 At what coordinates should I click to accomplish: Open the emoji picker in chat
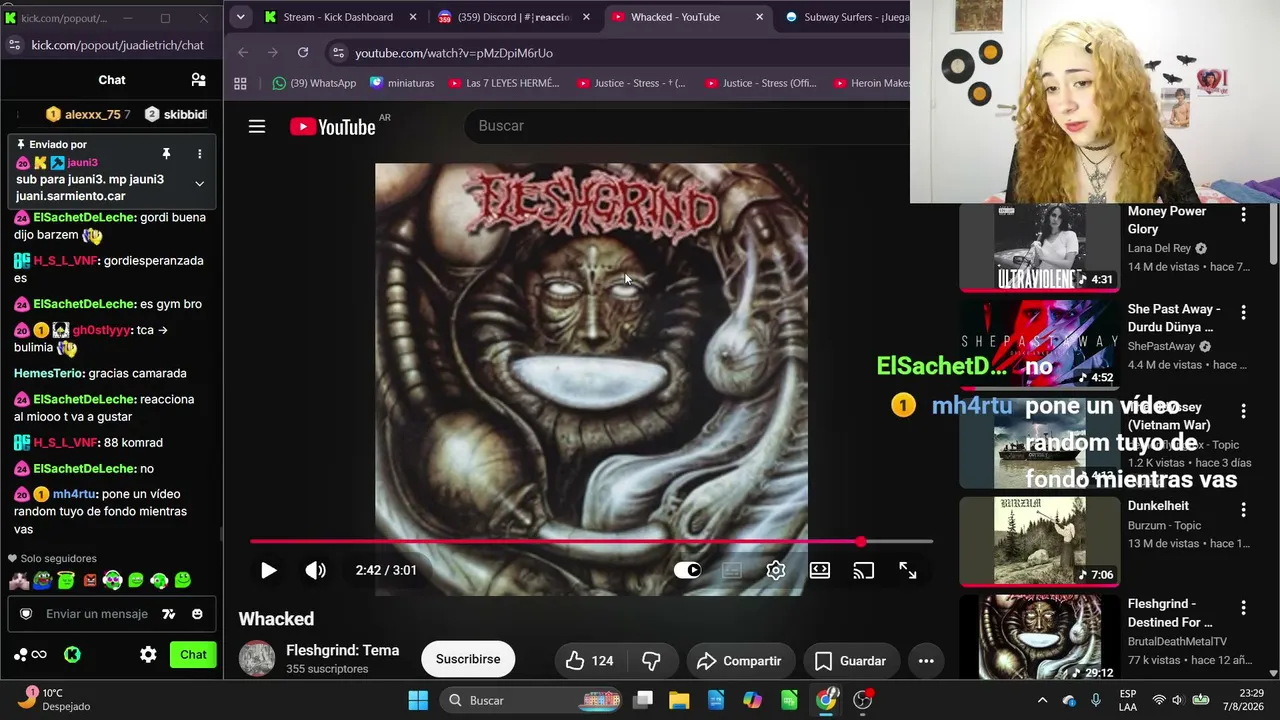point(197,614)
